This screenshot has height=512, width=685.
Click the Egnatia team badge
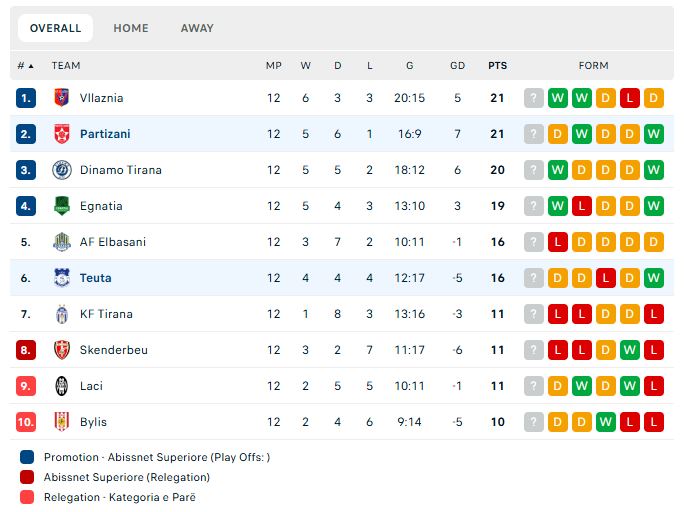pos(62,206)
